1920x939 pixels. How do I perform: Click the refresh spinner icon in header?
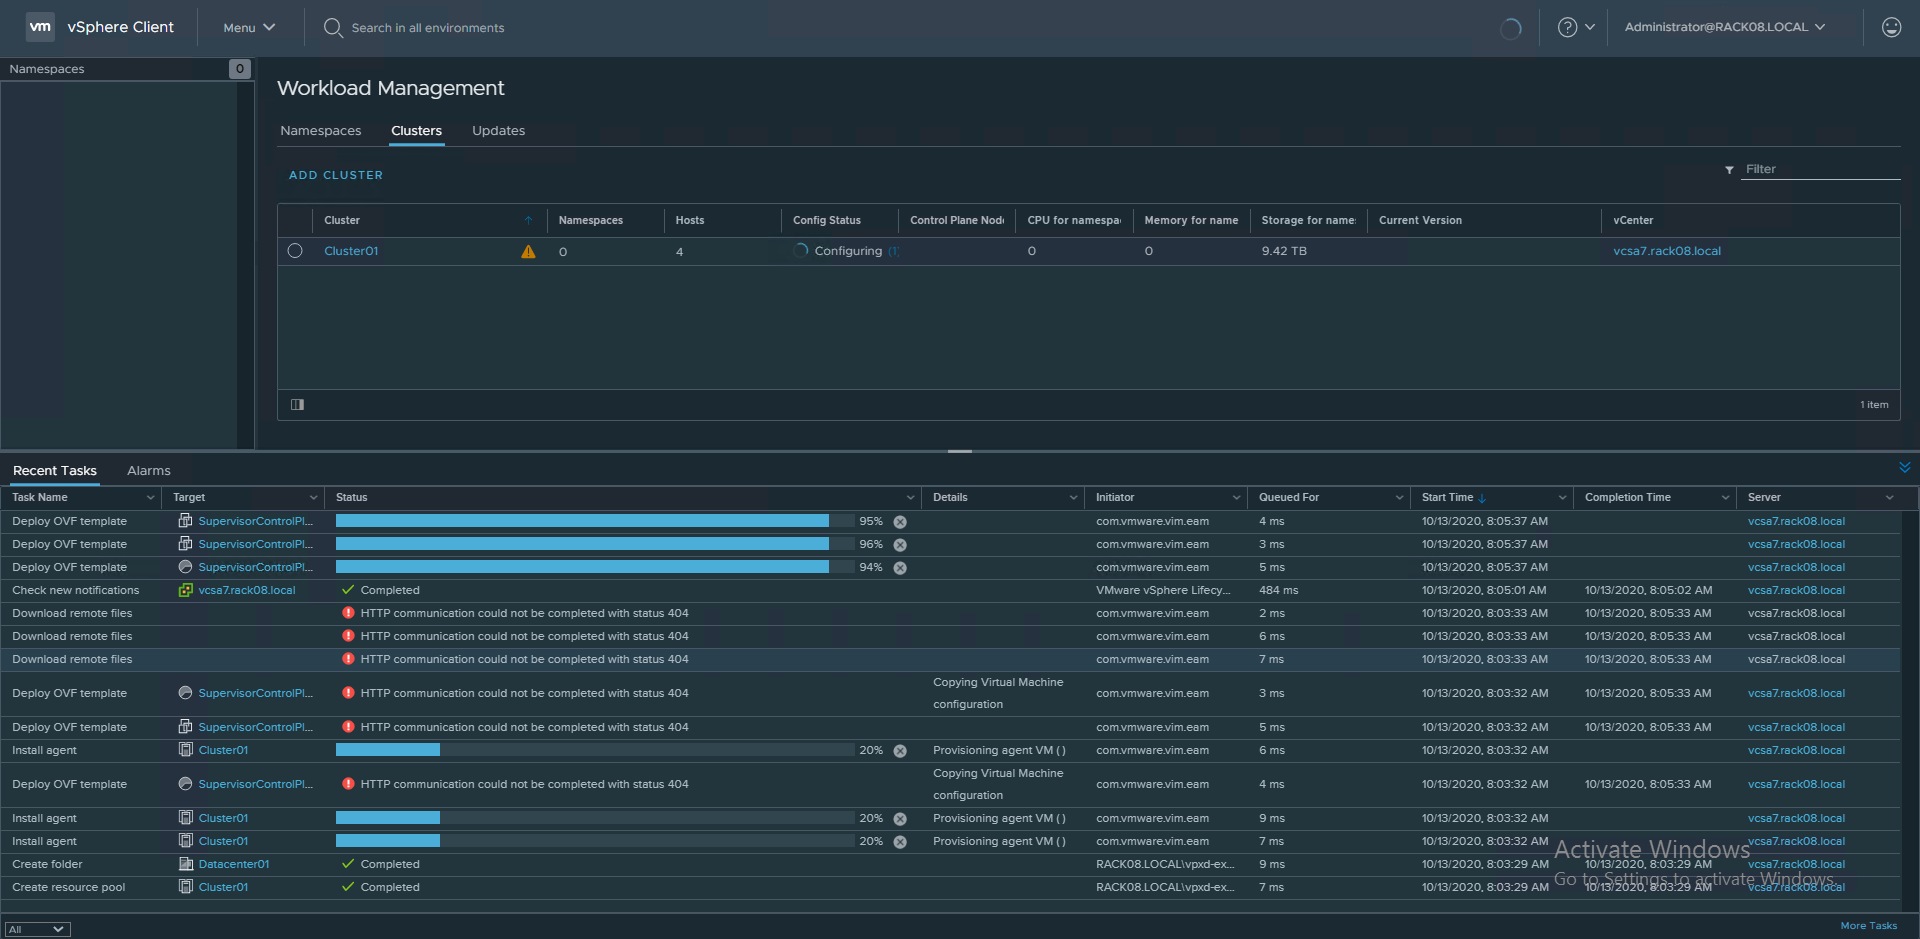click(x=1510, y=28)
